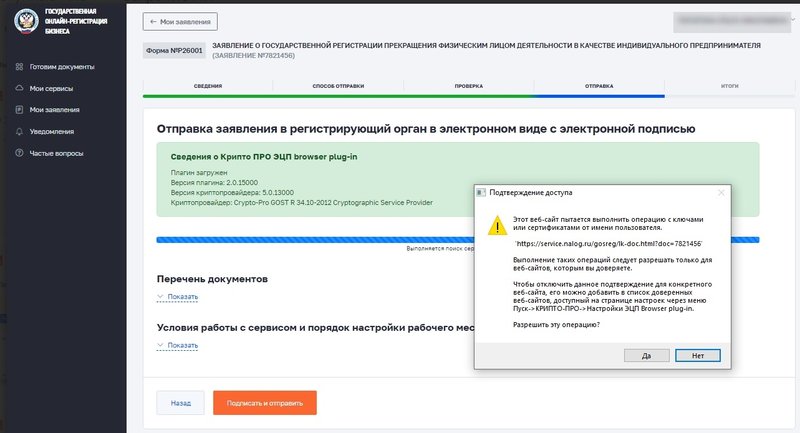Click the Версия криптопровайдера: 5.0.13000 line
Image resolution: width=800 pixels, height=433 pixels.
click(x=232, y=193)
